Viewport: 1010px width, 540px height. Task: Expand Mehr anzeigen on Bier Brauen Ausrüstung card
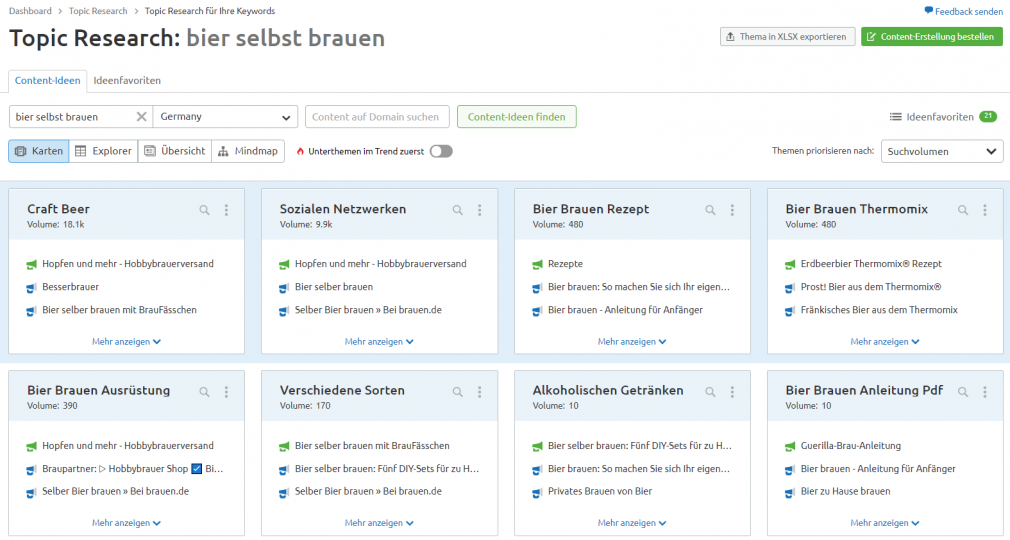tap(126, 523)
